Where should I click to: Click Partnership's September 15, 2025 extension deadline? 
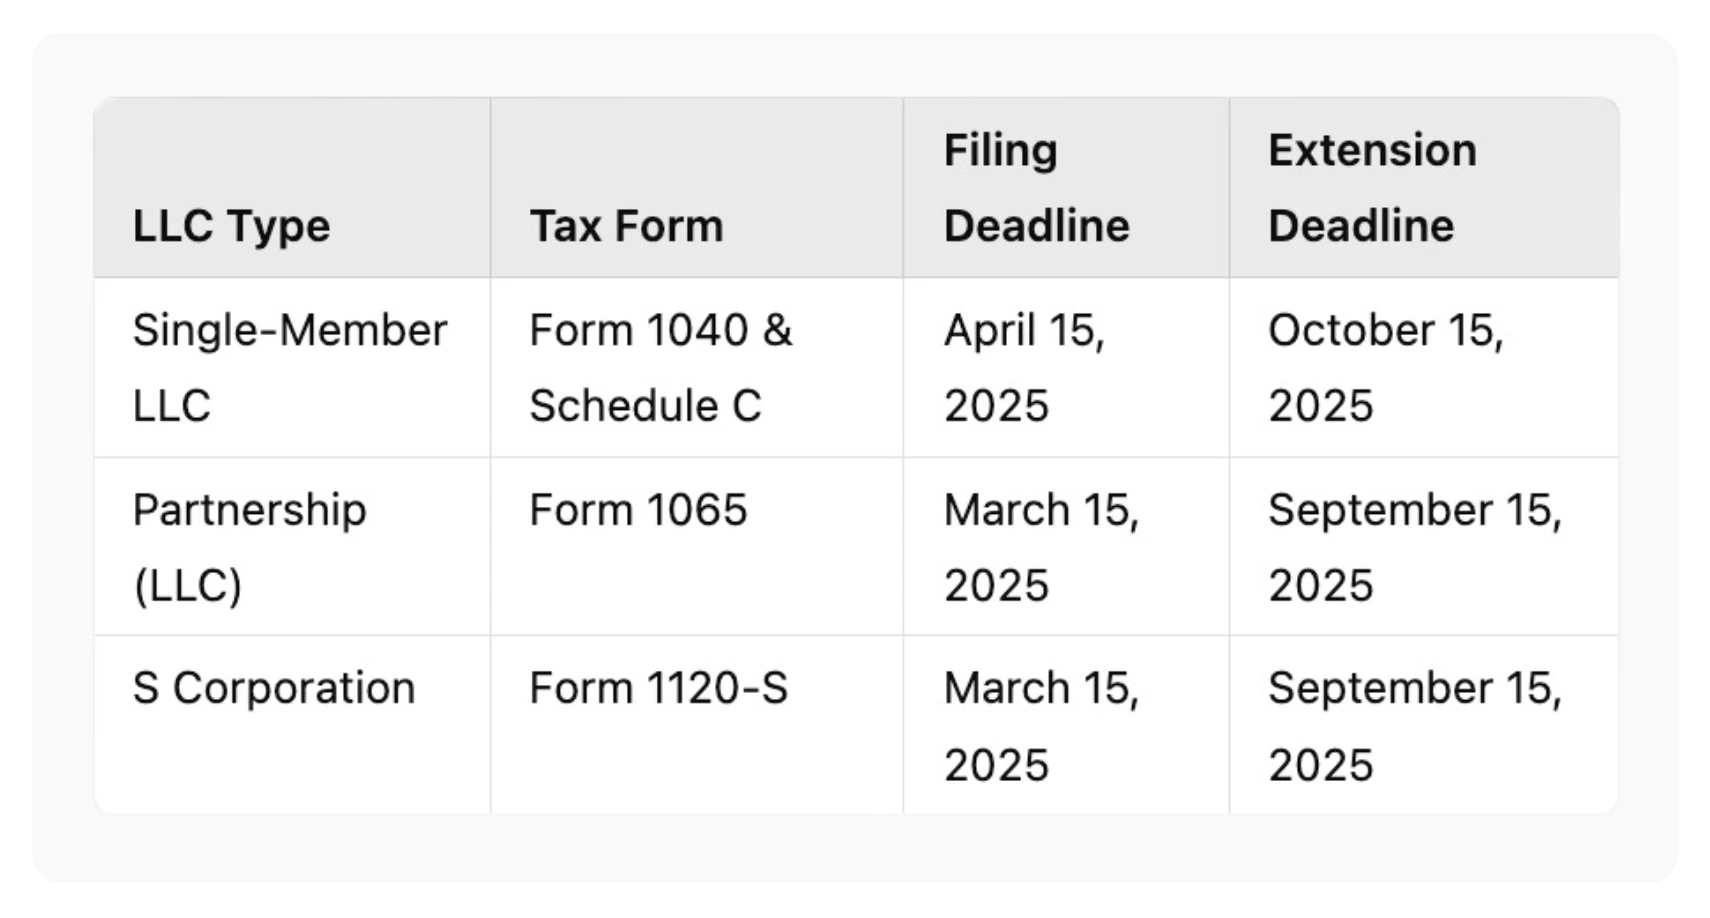point(1414,547)
